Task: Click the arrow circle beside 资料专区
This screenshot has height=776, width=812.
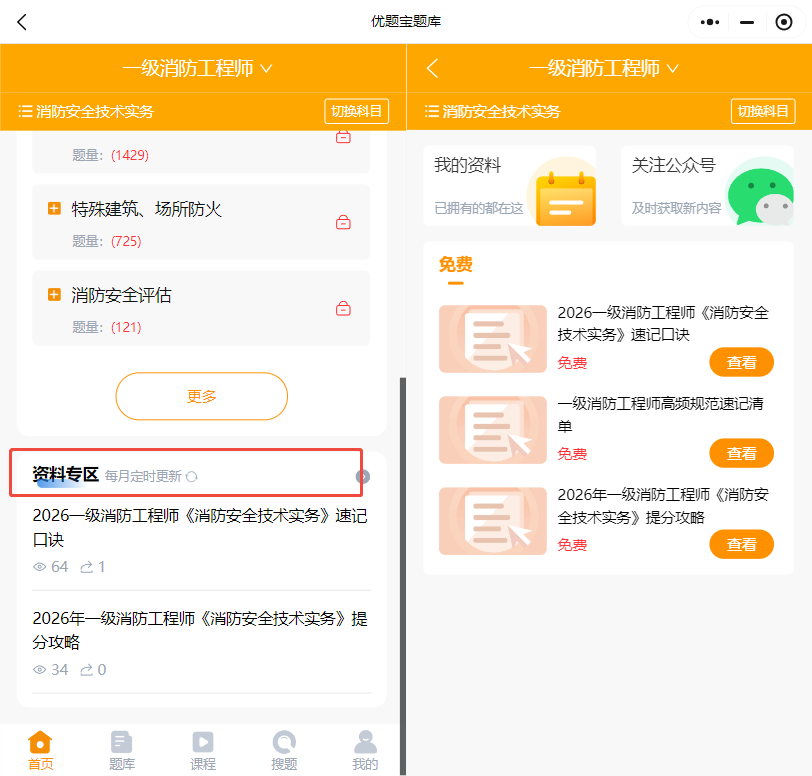Action: pyautogui.click(x=363, y=477)
